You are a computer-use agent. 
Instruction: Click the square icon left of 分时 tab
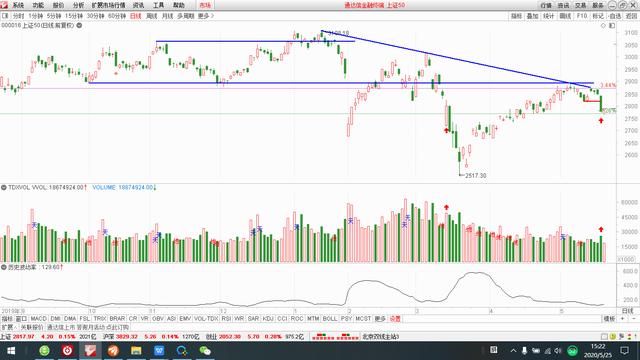(x=5, y=16)
